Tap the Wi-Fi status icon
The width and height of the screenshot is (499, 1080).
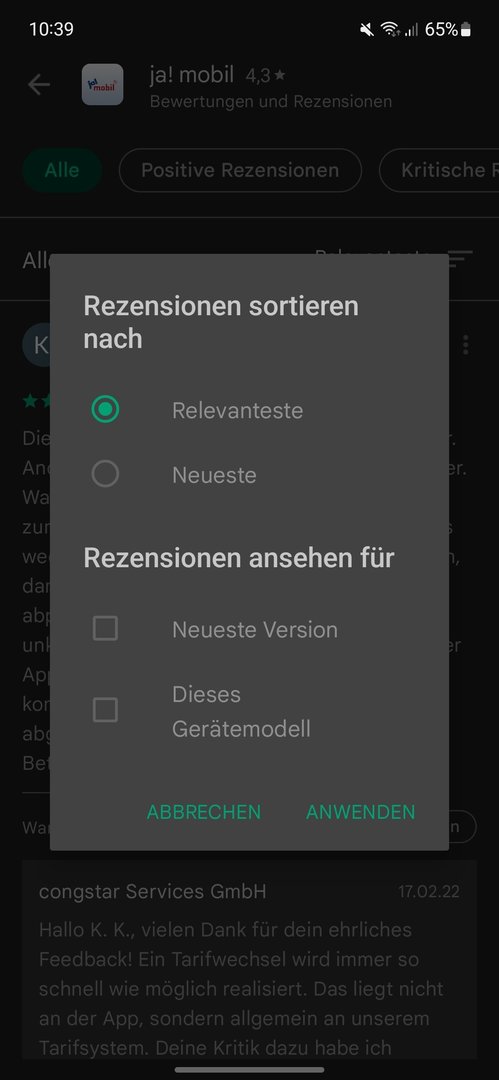[x=390, y=30]
